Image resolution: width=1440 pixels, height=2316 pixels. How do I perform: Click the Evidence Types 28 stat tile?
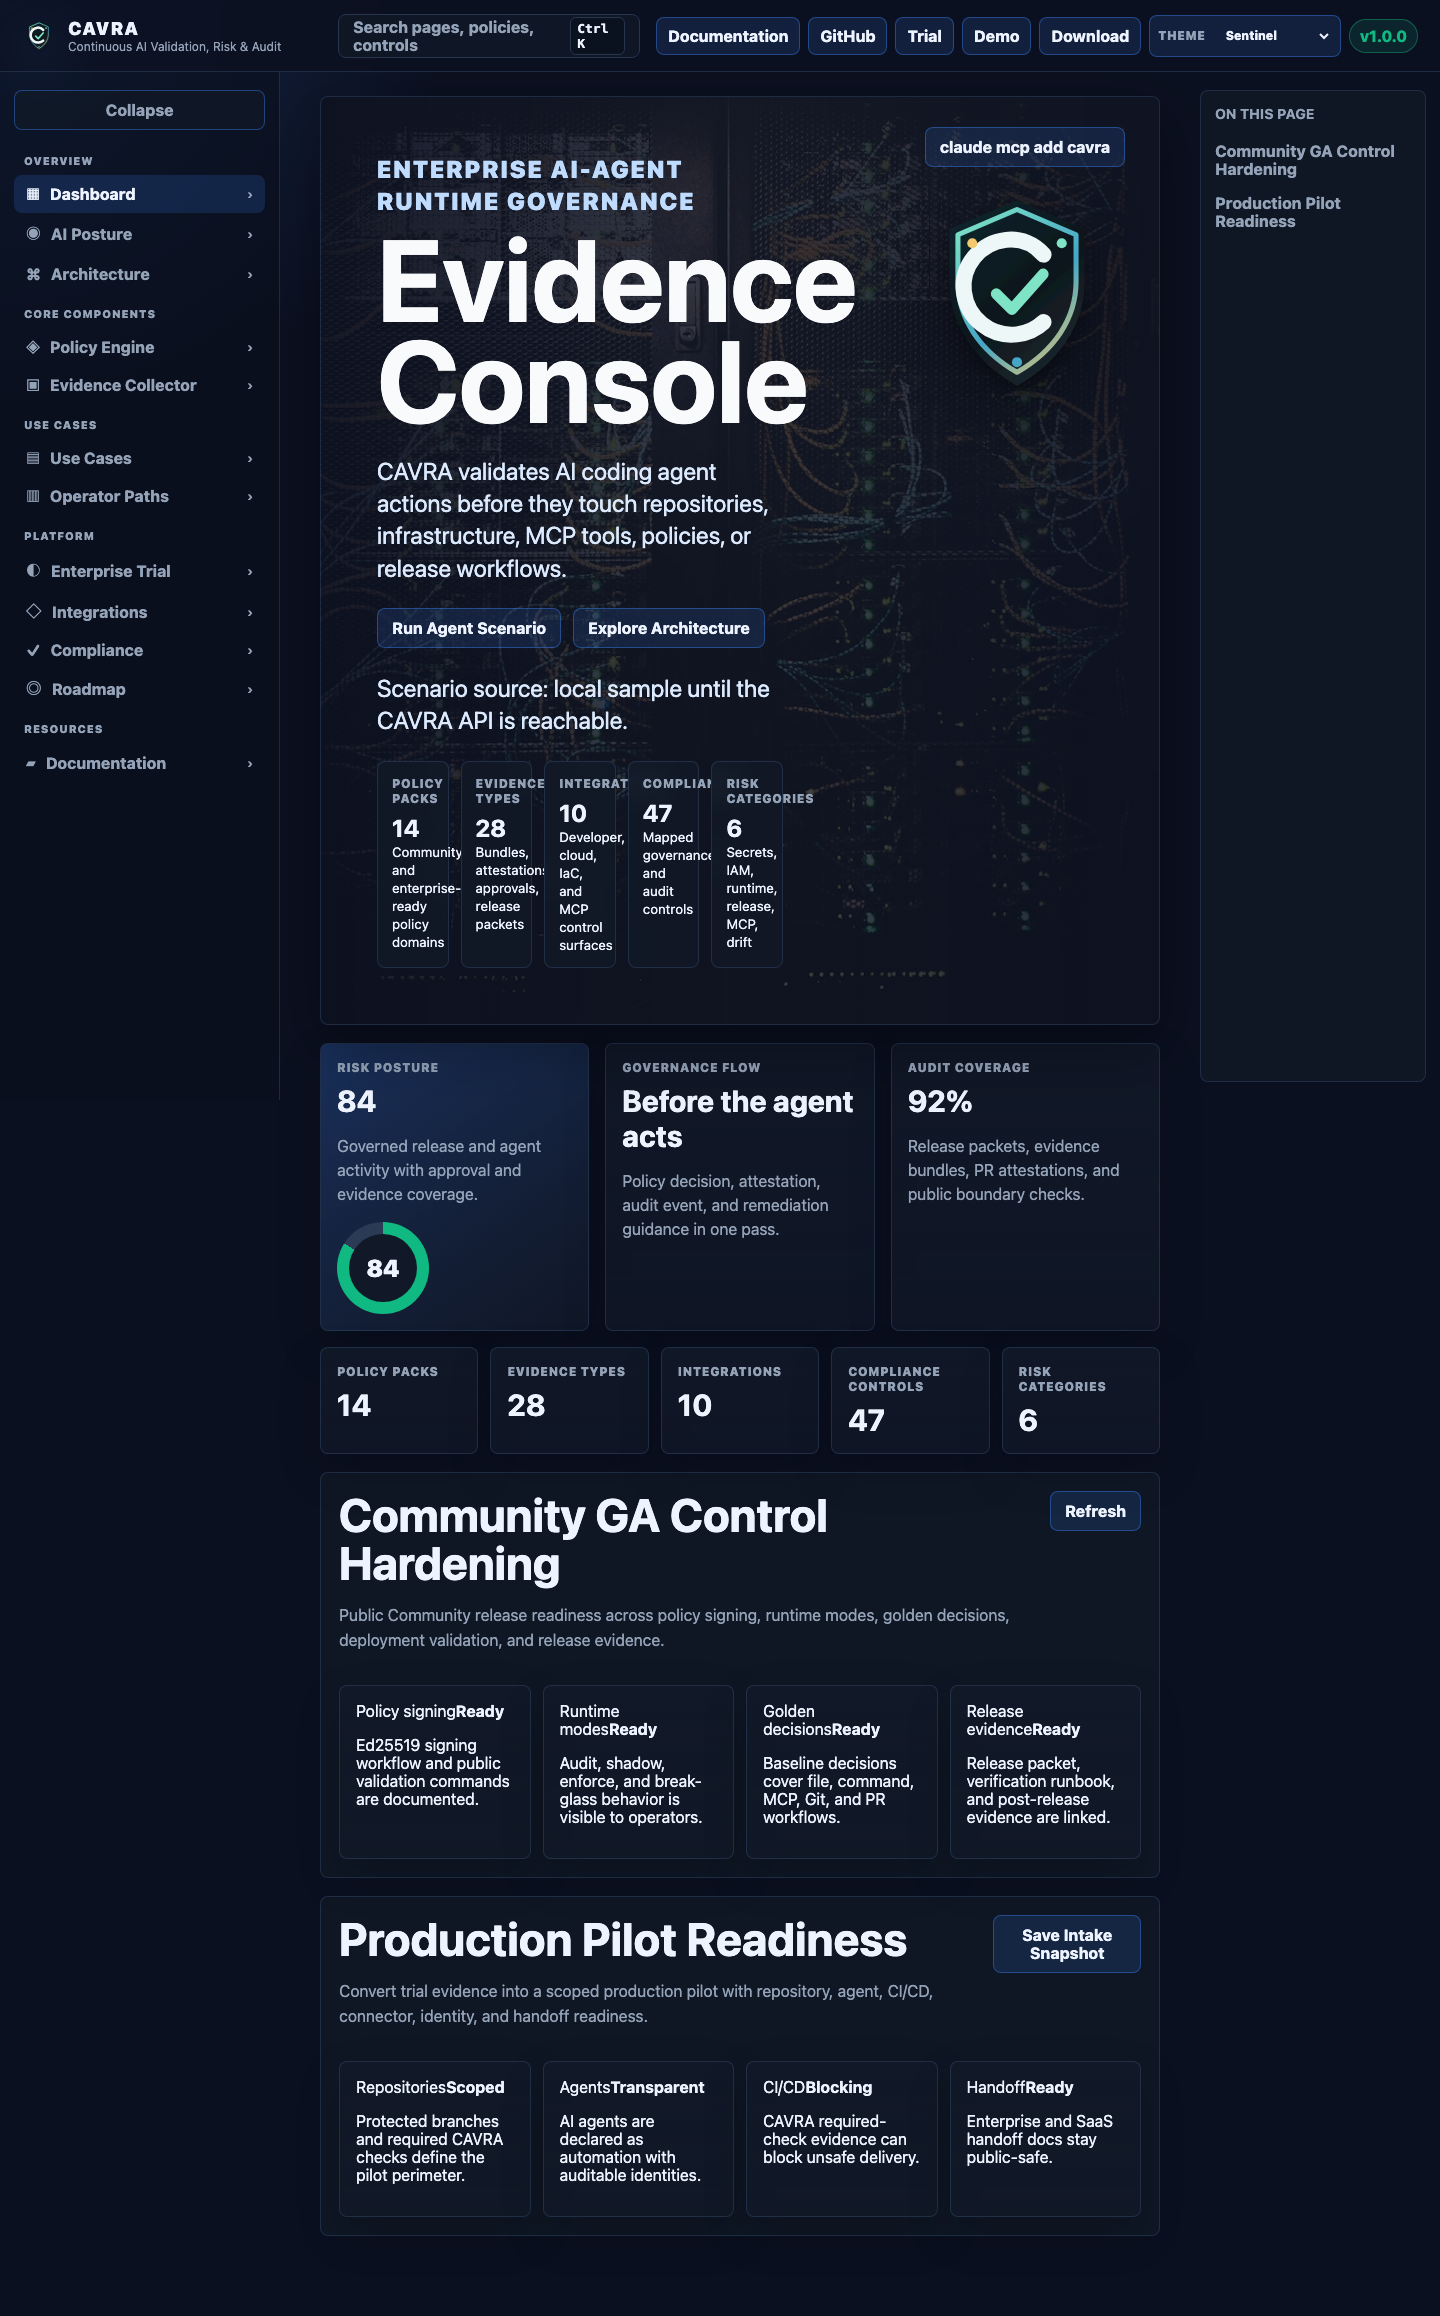(x=569, y=1400)
